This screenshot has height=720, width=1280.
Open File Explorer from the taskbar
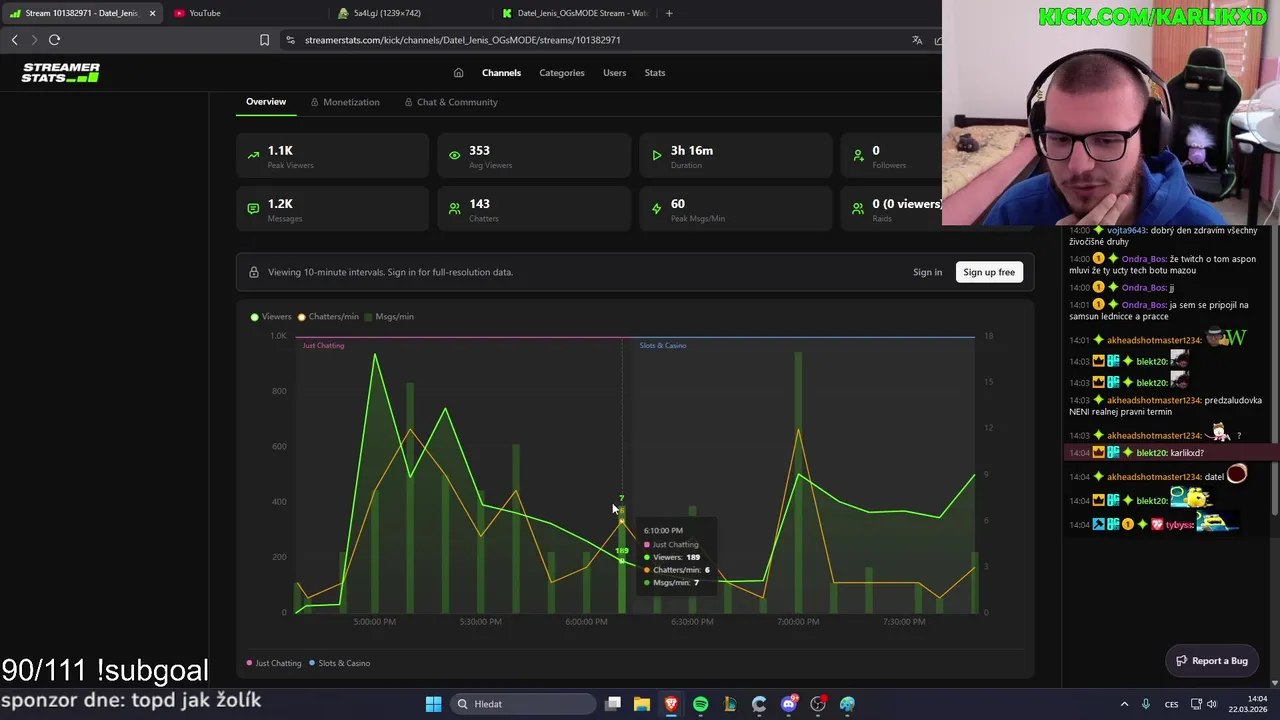tap(642, 704)
